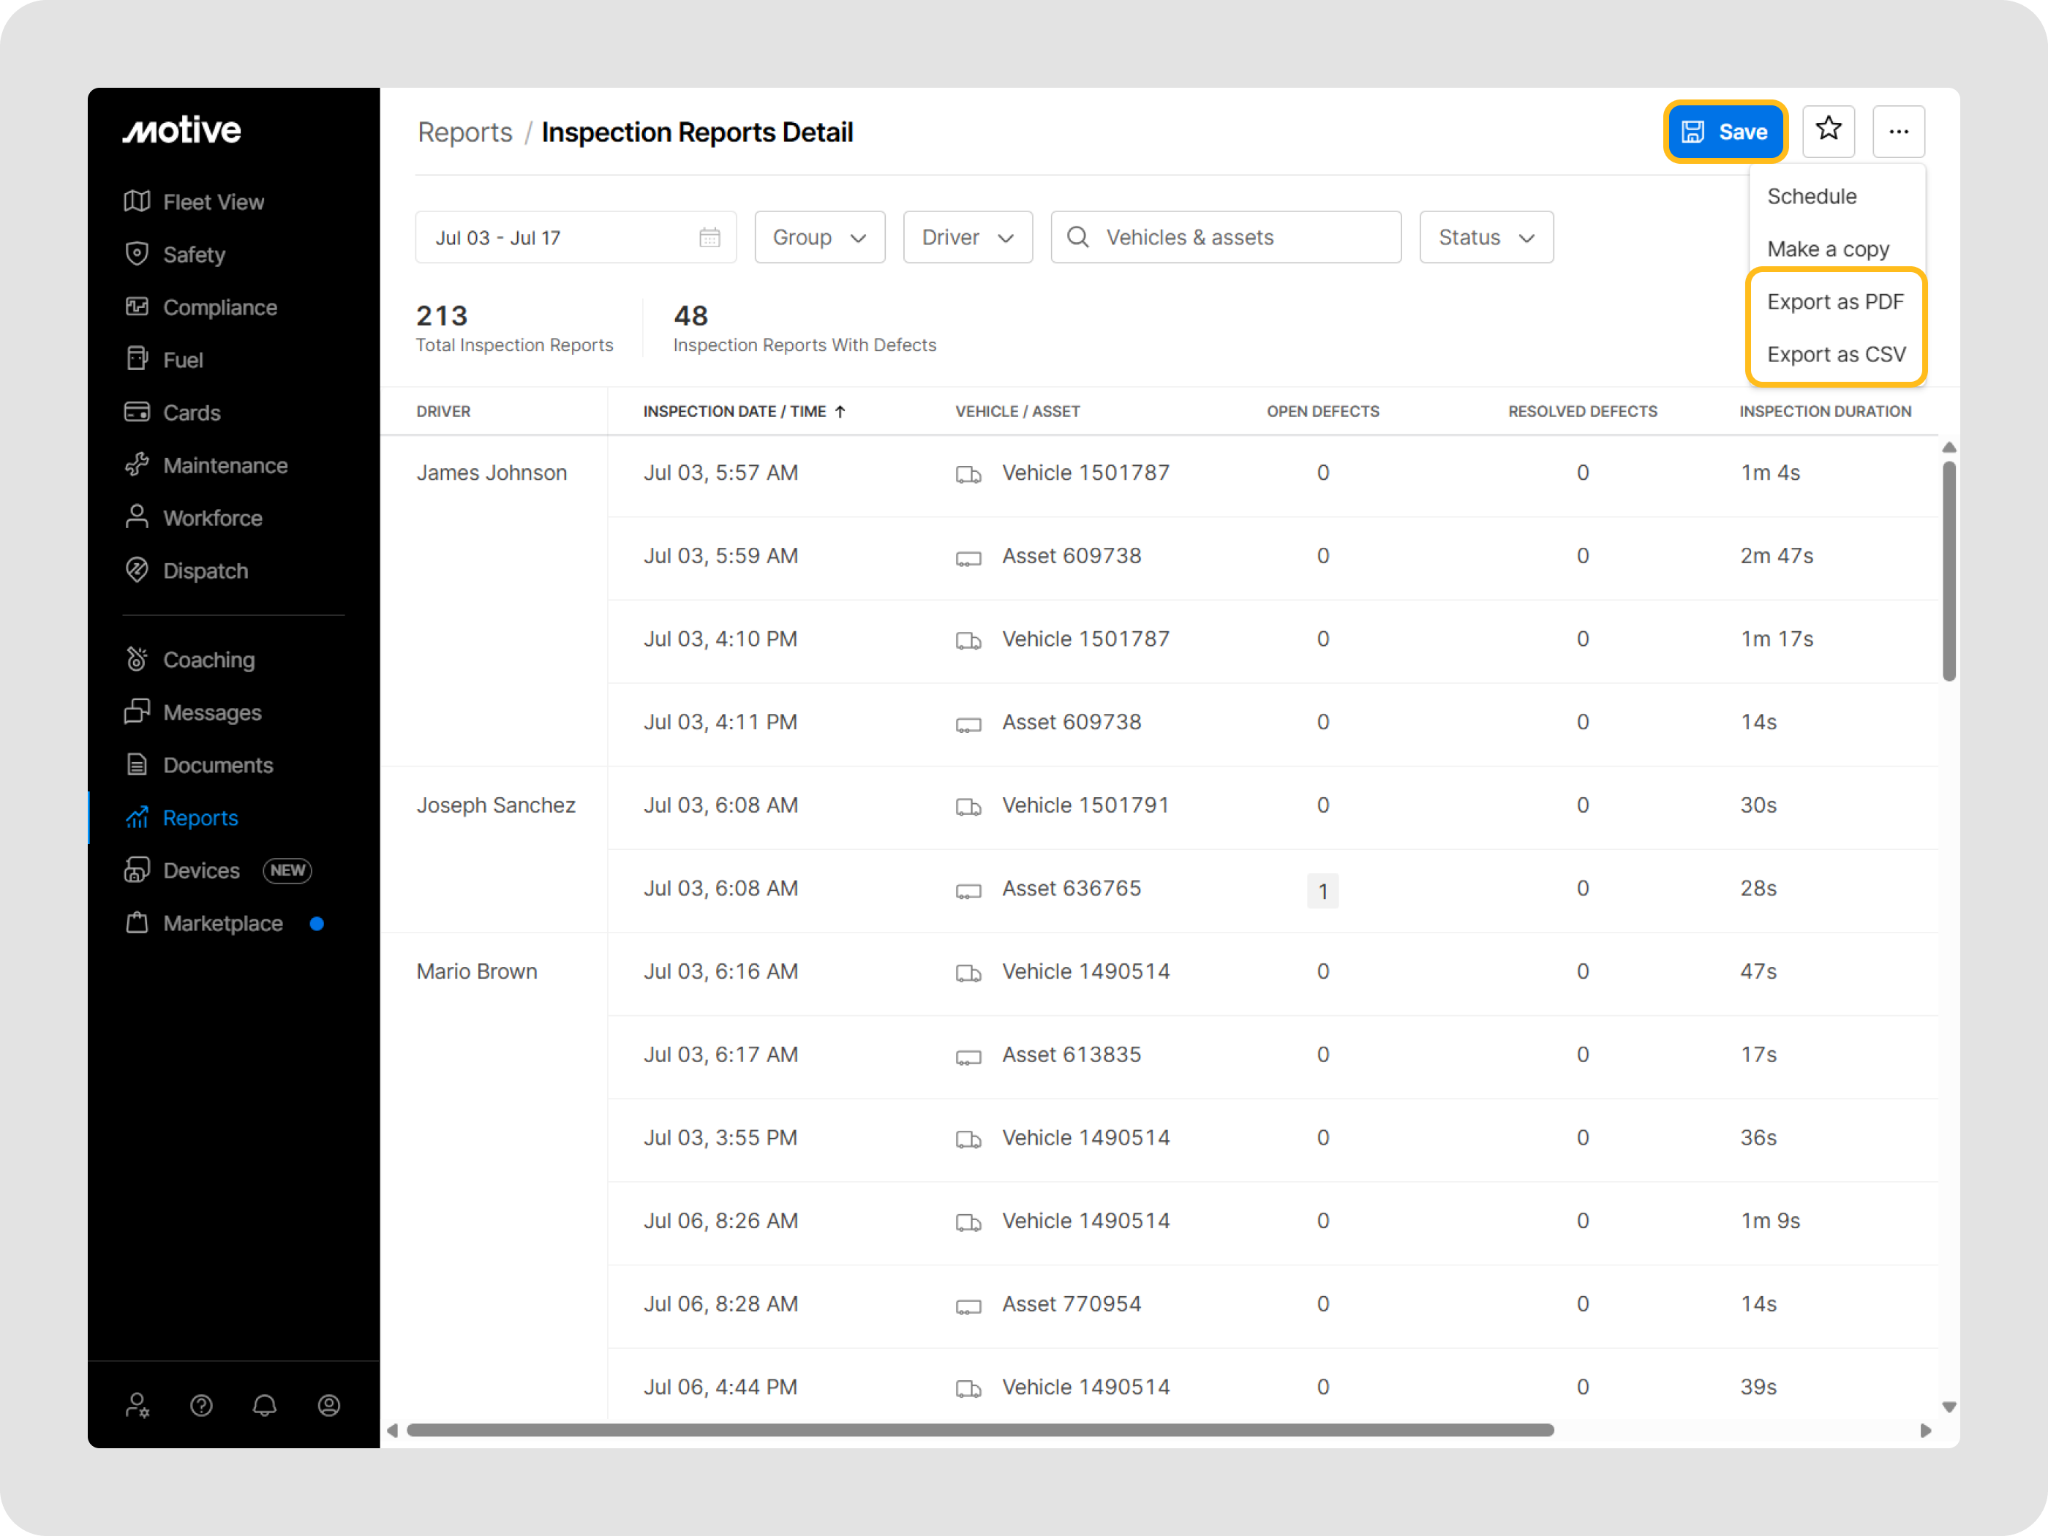Screen dimensions: 2048x1536
Task: Choose Export as PDF from menu
Action: (x=1834, y=302)
